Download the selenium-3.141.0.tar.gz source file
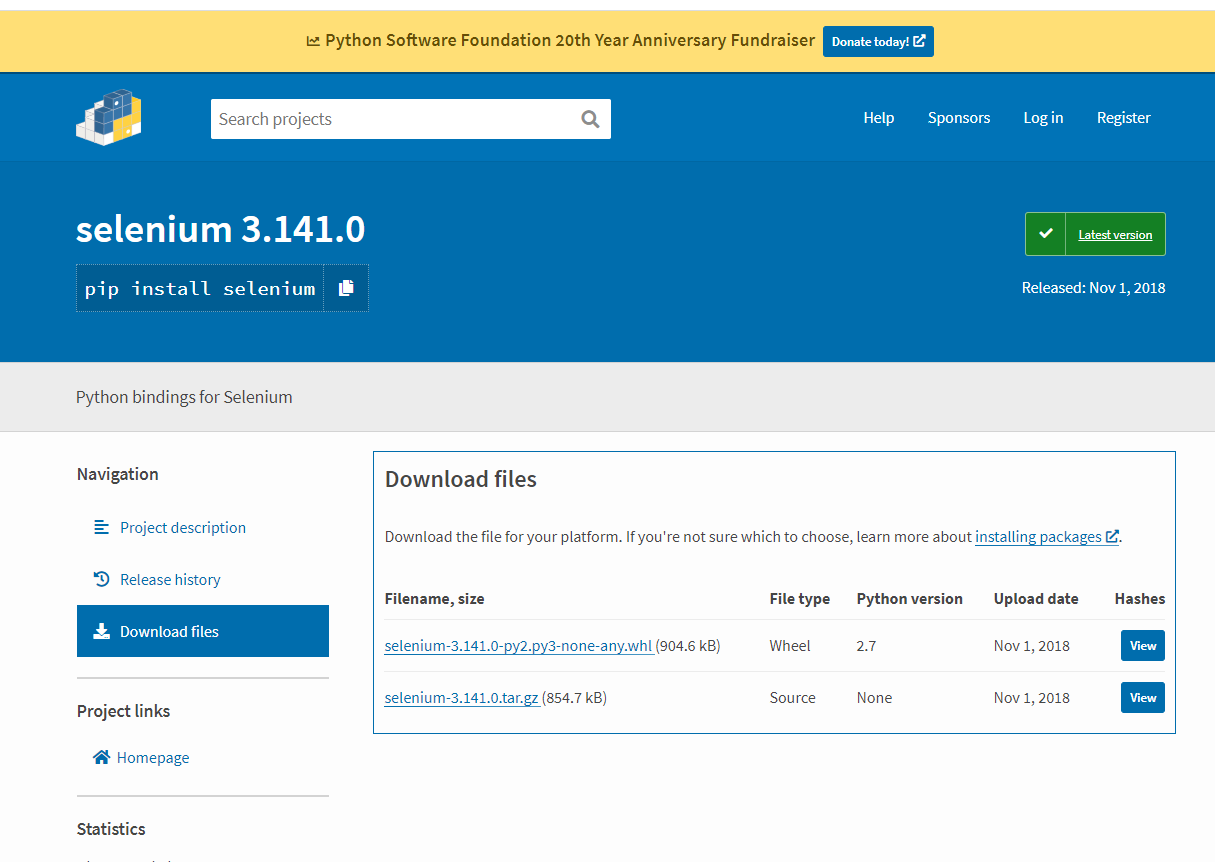This screenshot has width=1215, height=862. click(462, 698)
